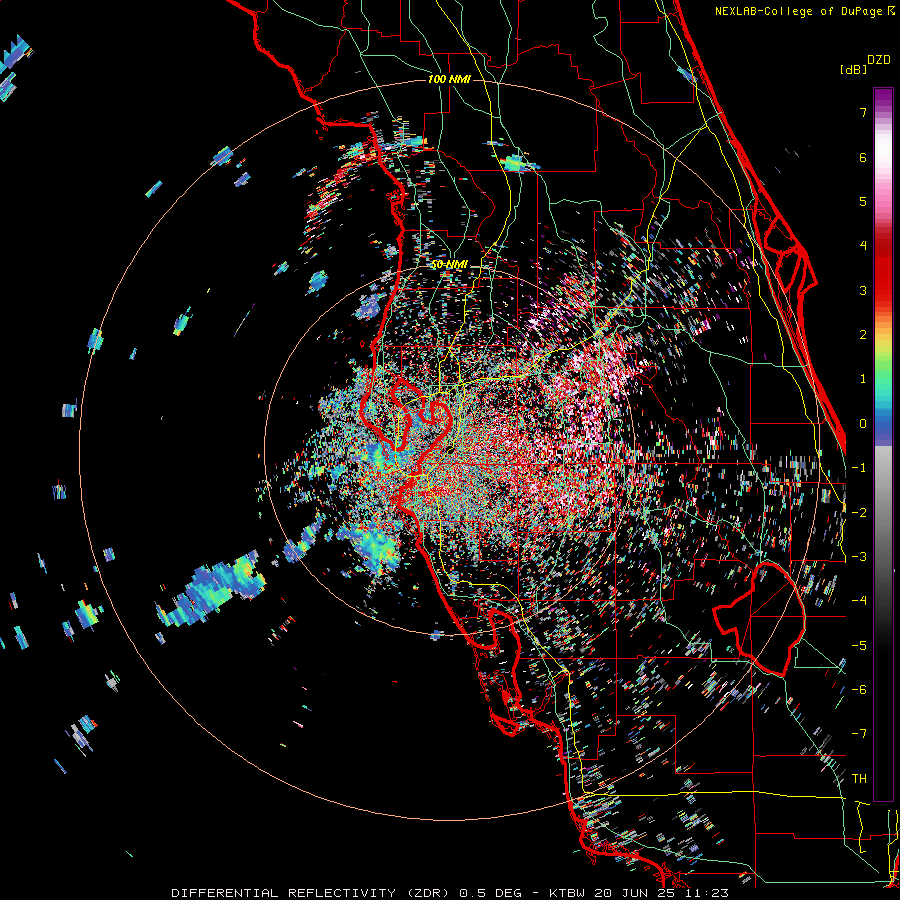Select the -3 dB scale value
The height and width of the screenshot is (900, 900).
point(859,557)
